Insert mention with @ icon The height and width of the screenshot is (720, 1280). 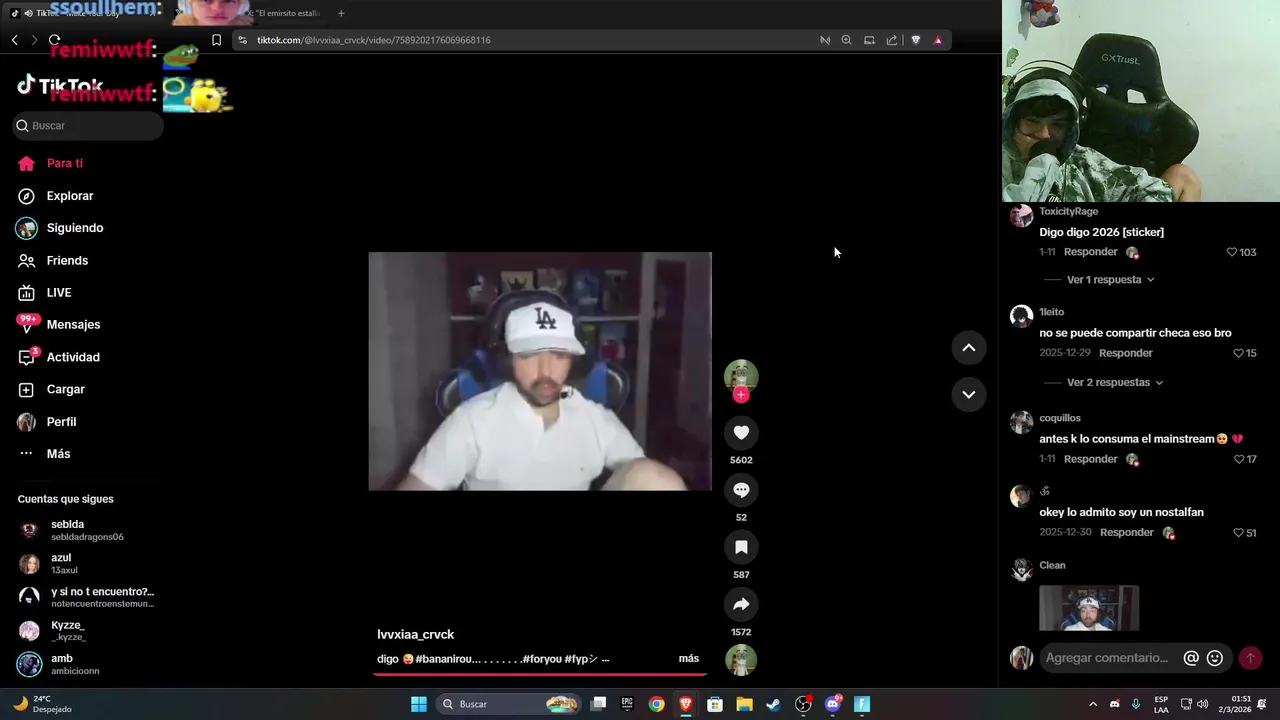tap(1191, 658)
